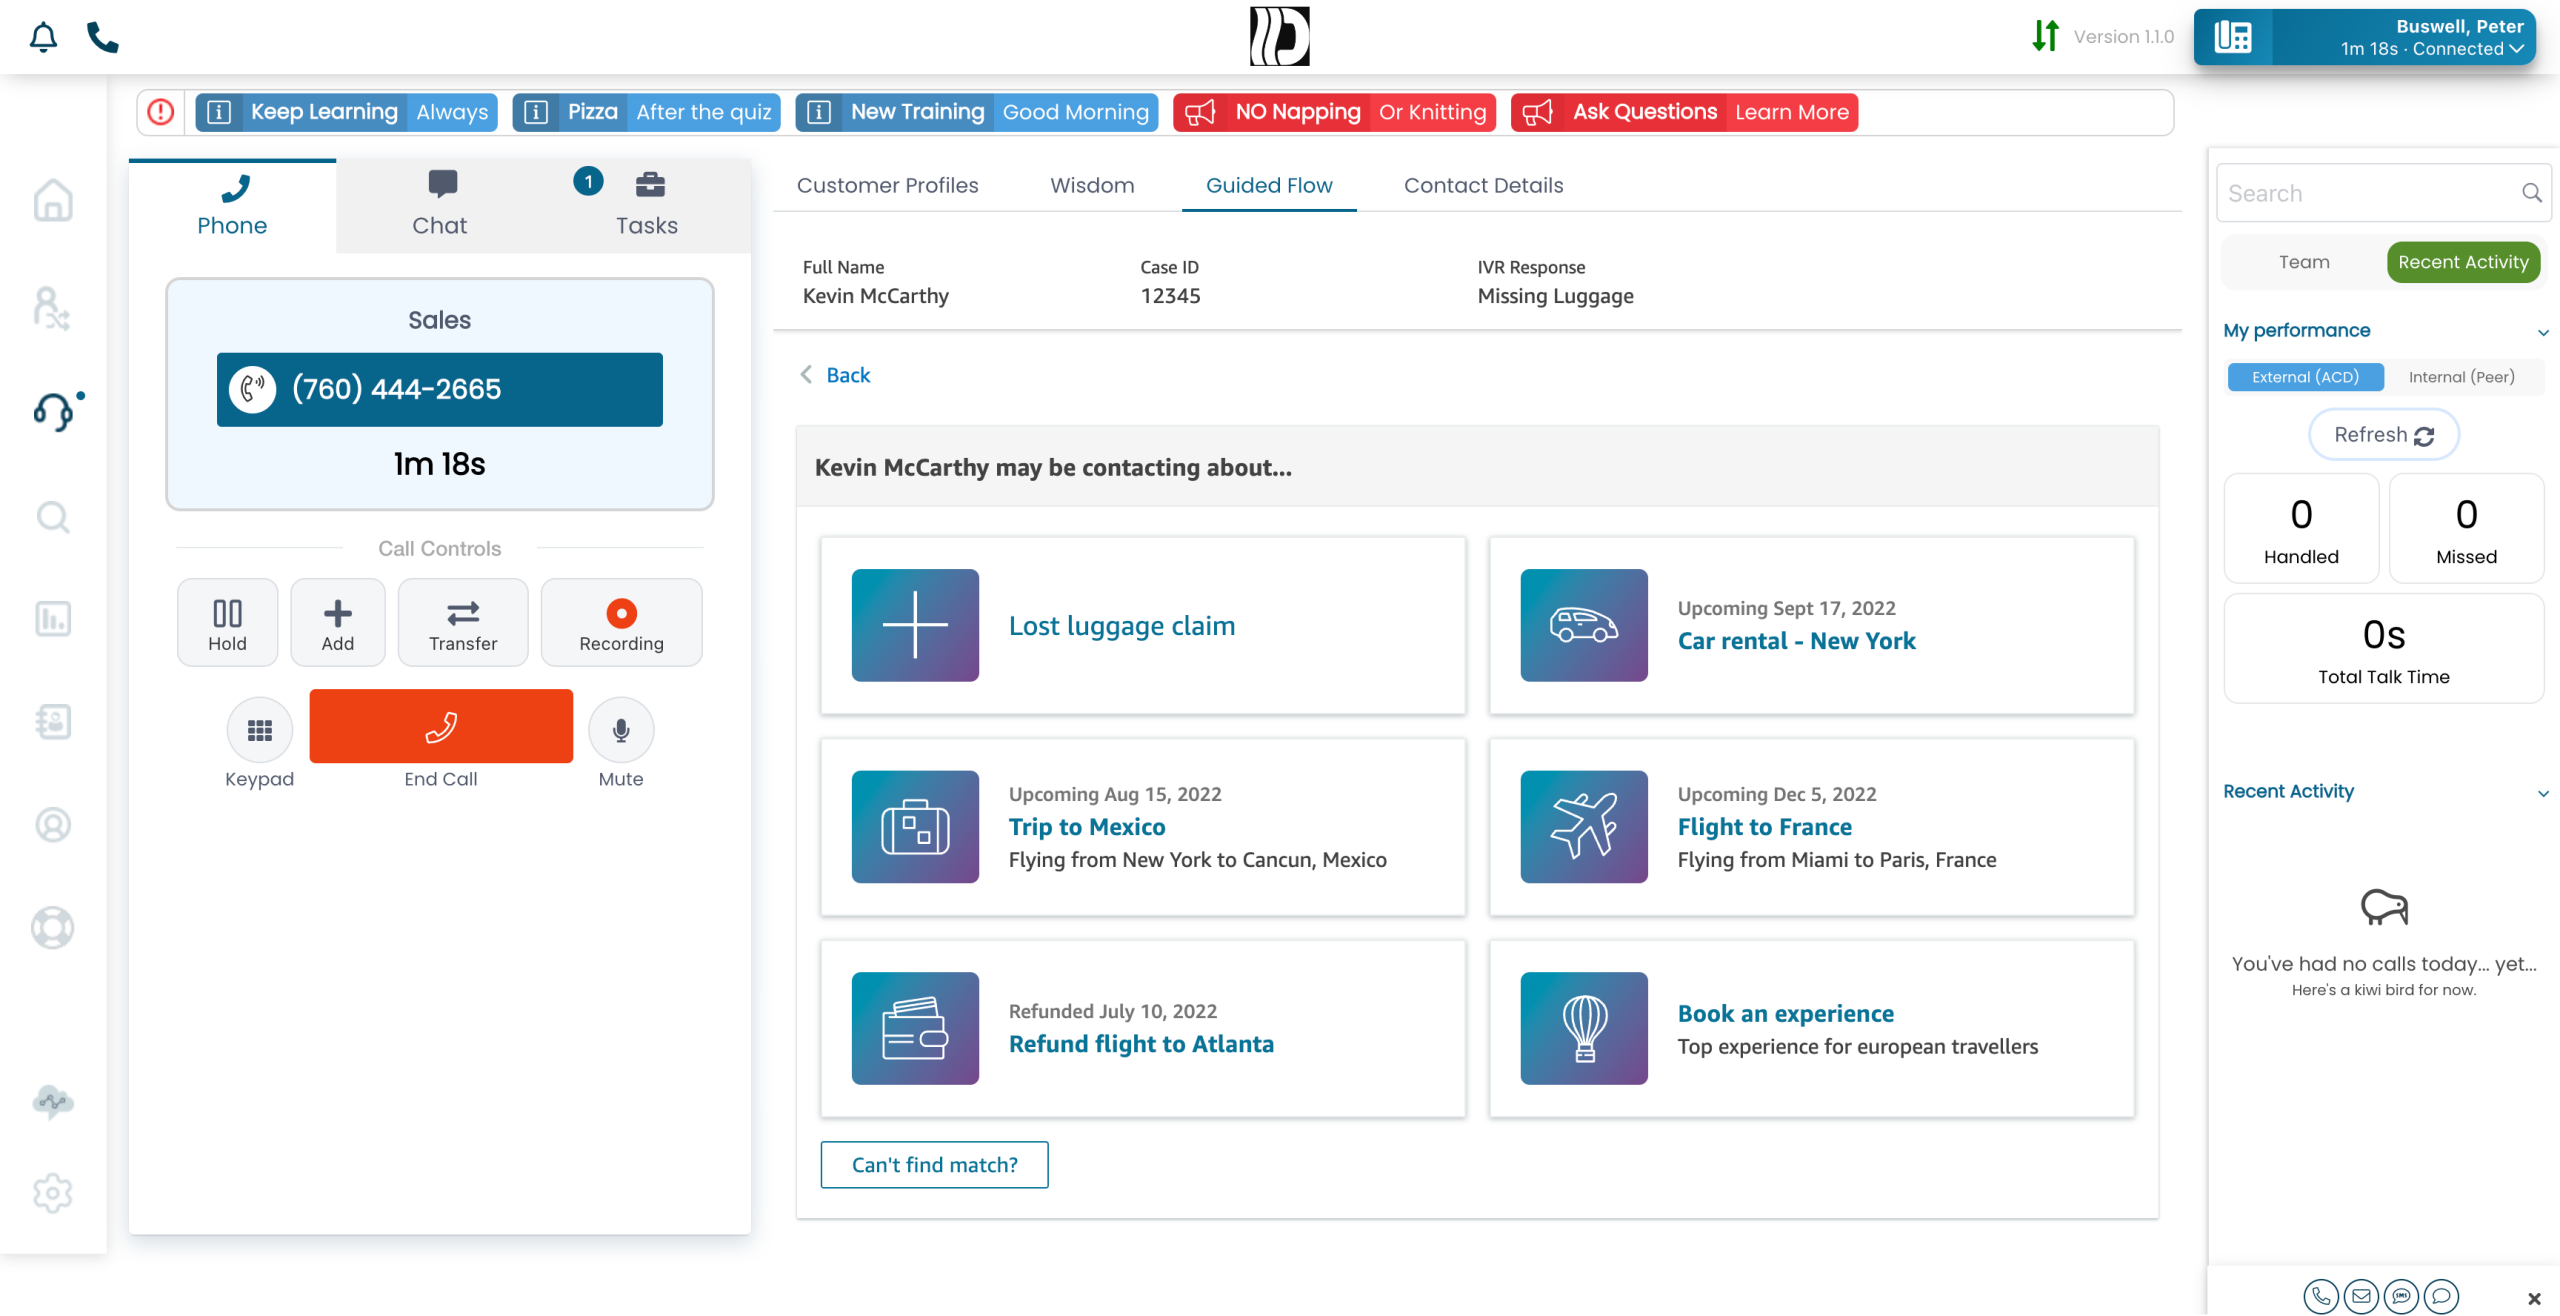Click the phone icon at bottom right
This screenshot has width=2560, height=1316.
[2321, 1297]
